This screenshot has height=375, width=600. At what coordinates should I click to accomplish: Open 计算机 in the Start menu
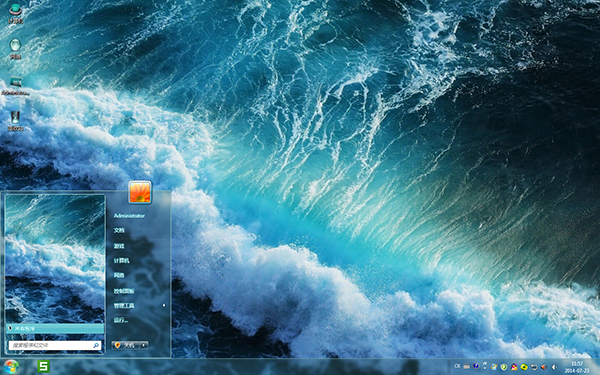coord(121,261)
